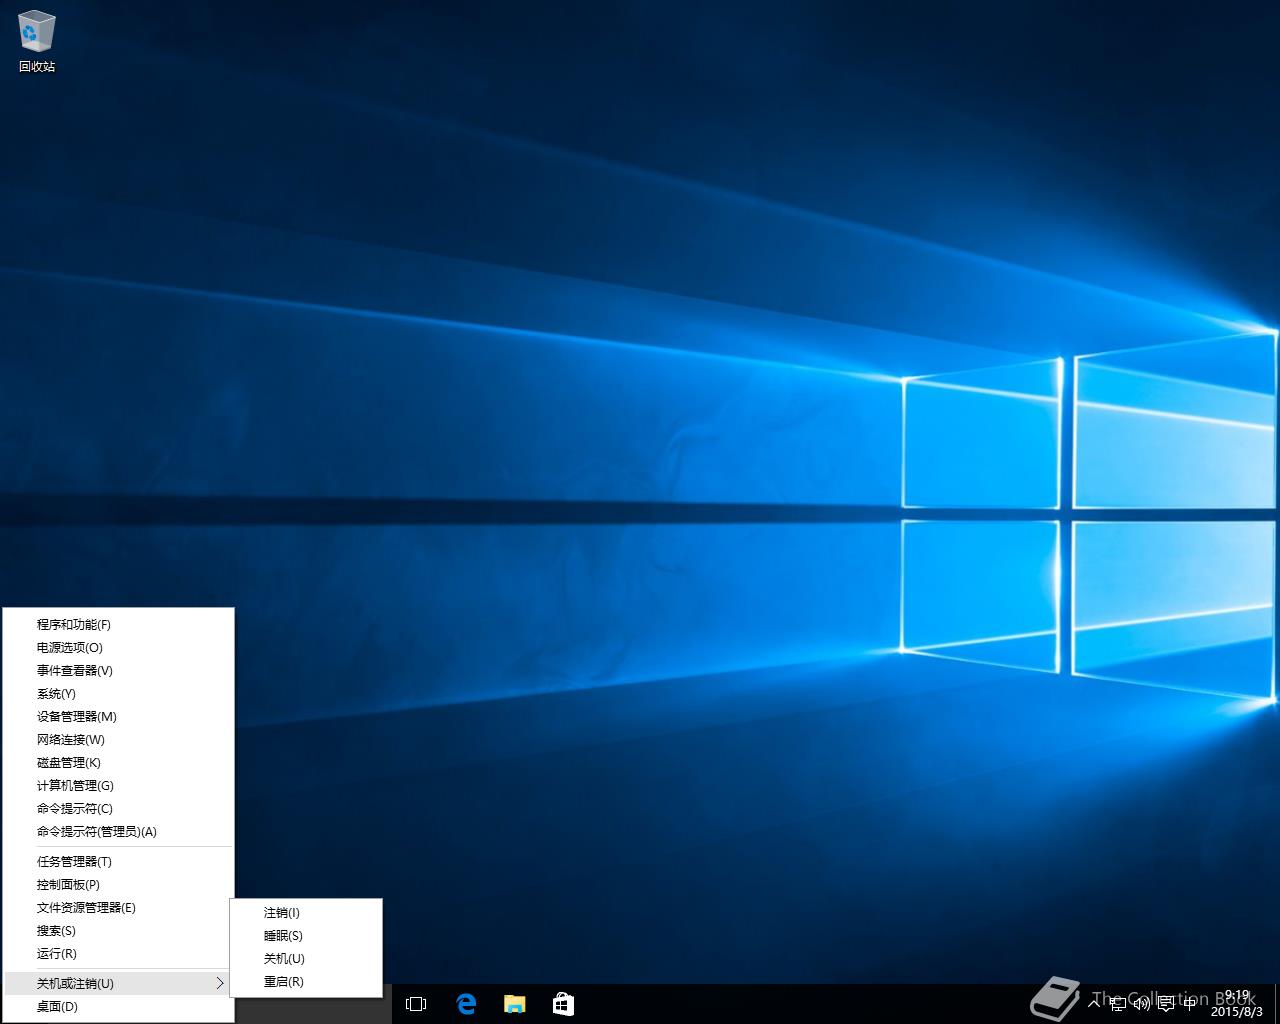
Task: Launch Microsoft Edge from the taskbar
Action: coord(466,1004)
